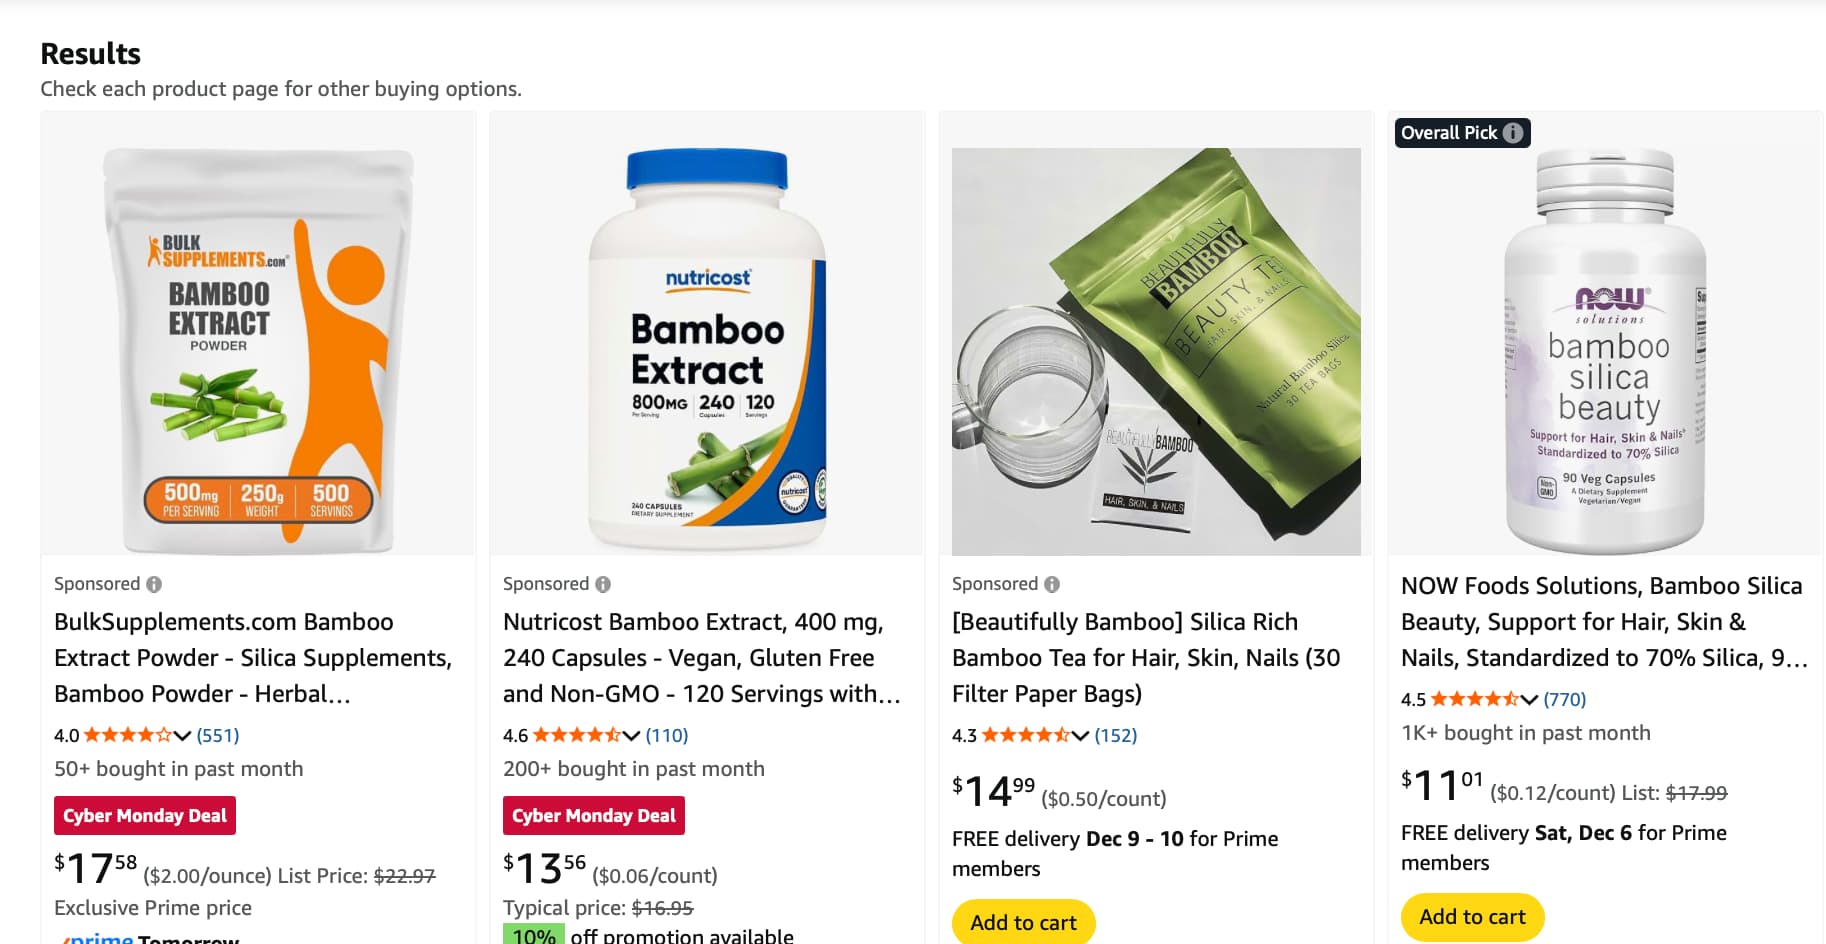Click Sponsored info icon under BulkSupplements product
Image resolution: width=1826 pixels, height=944 pixels.
tap(154, 584)
